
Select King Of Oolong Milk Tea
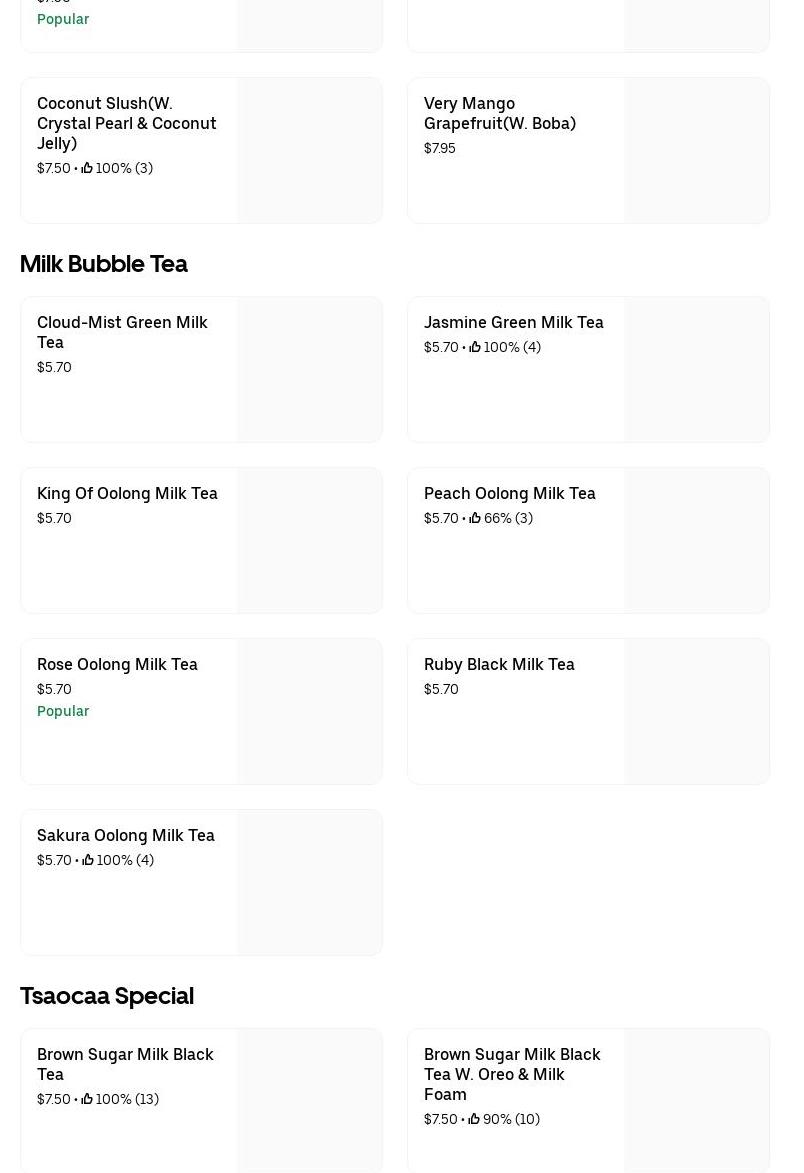pyautogui.click(x=127, y=493)
